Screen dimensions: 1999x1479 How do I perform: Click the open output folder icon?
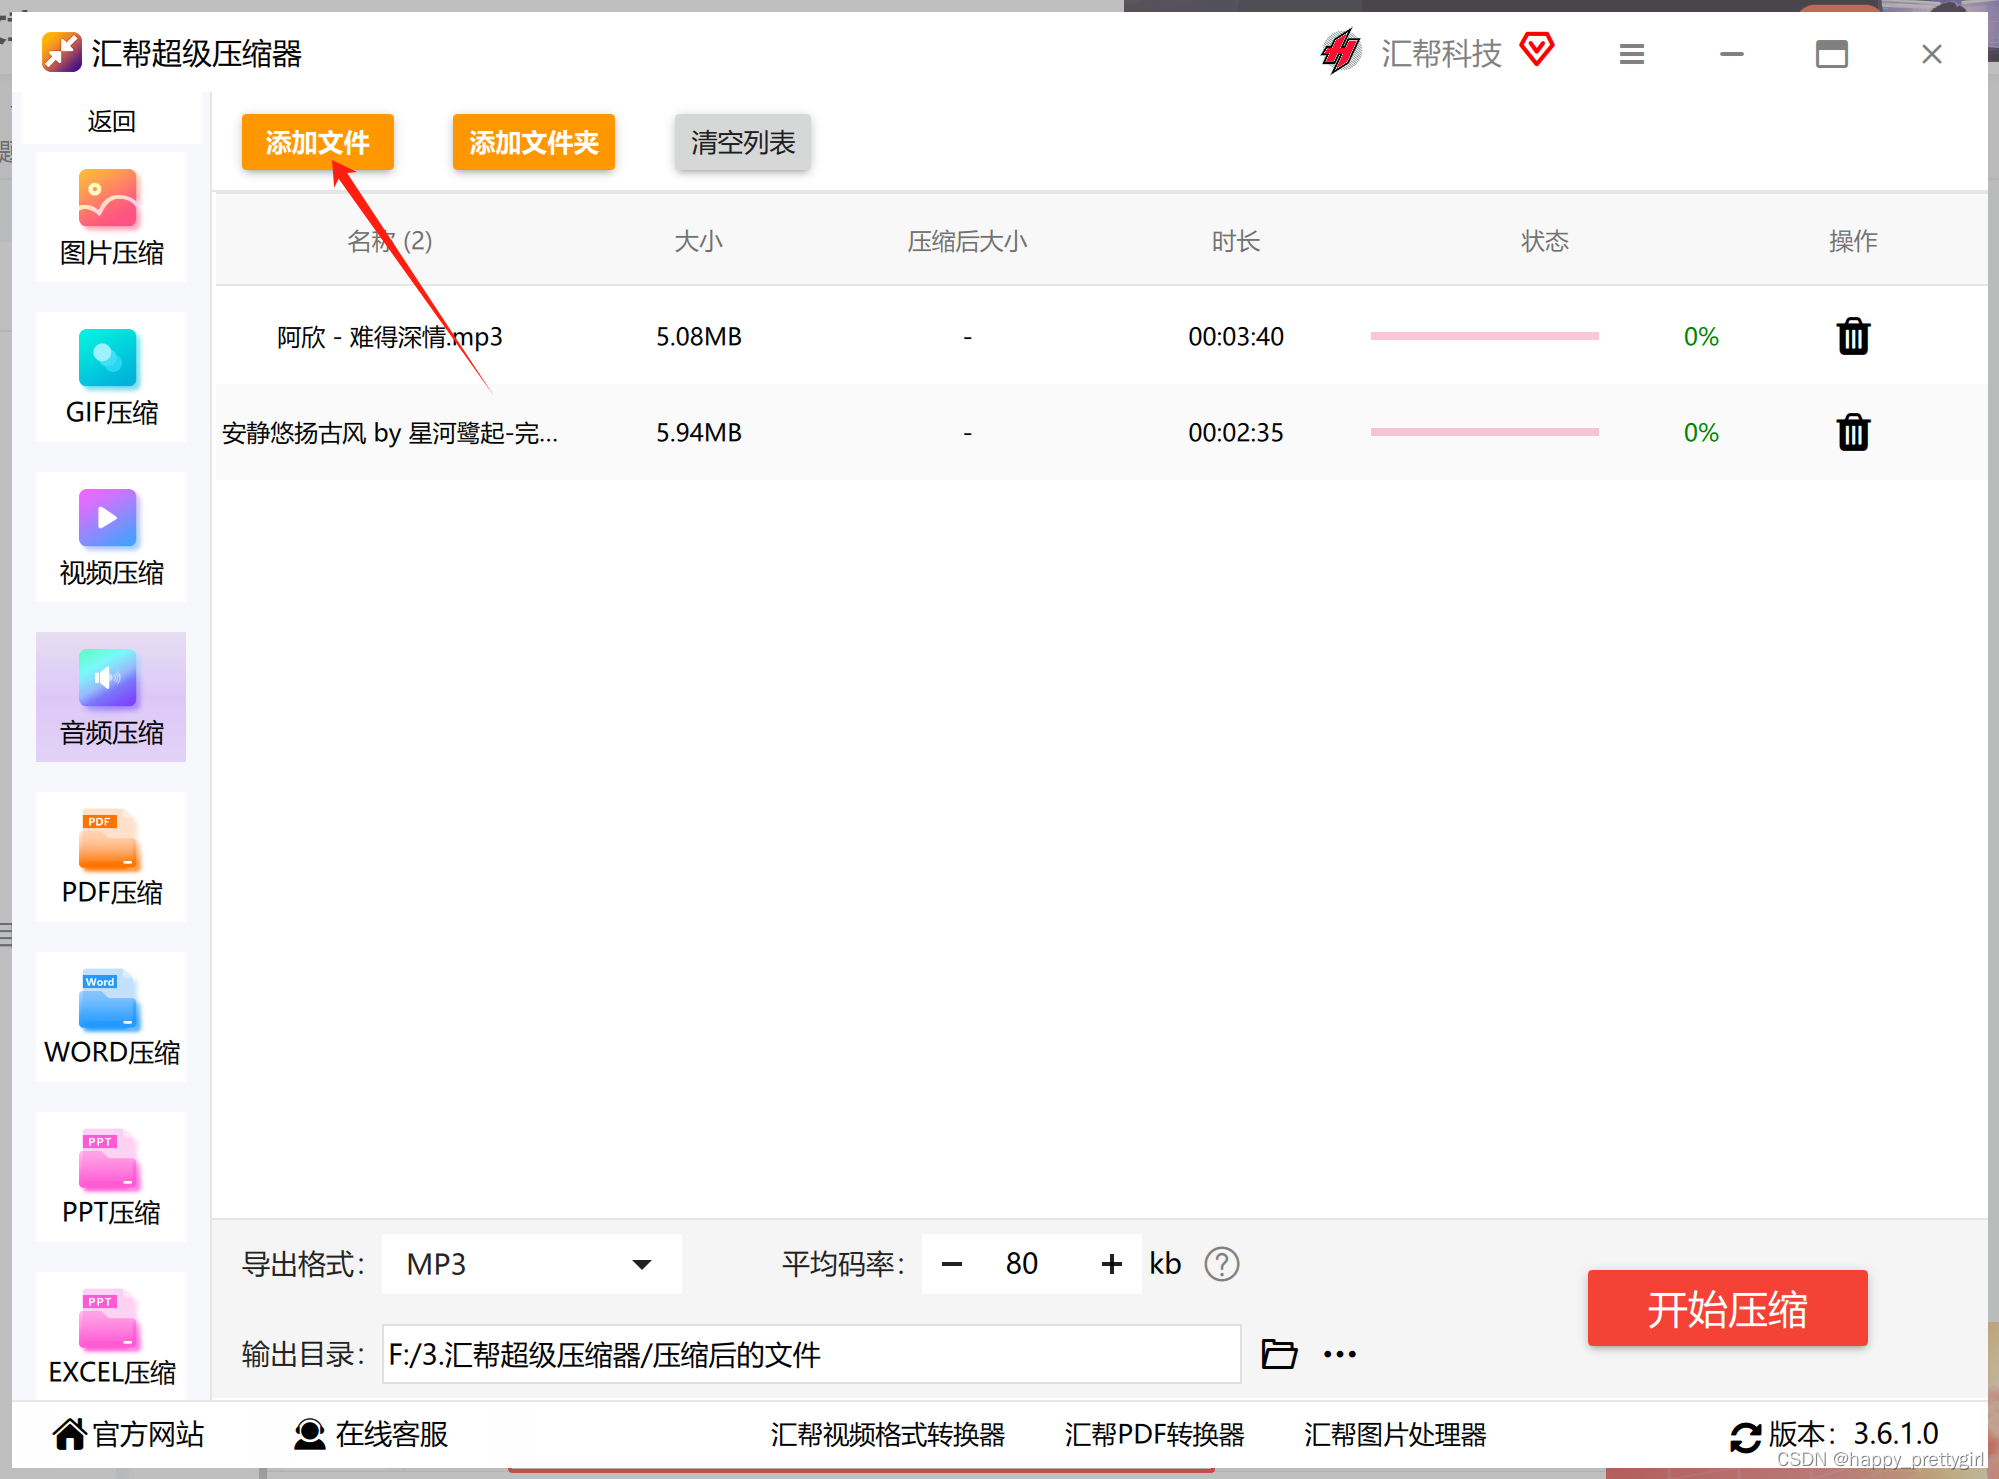tap(1278, 1354)
